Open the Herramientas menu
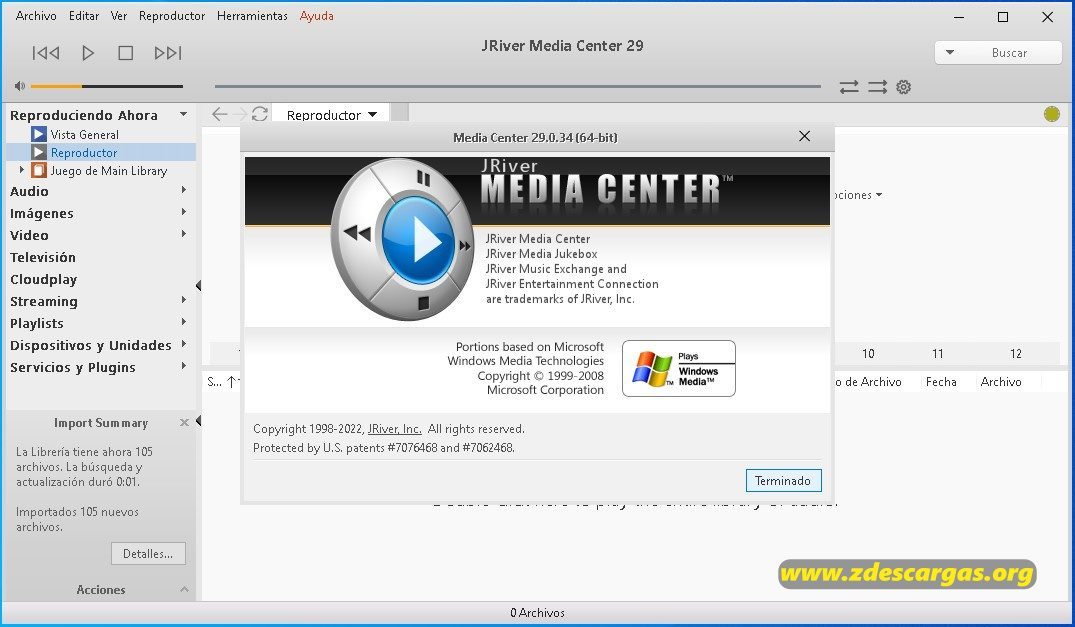The height and width of the screenshot is (627, 1075). tap(252, 16)
